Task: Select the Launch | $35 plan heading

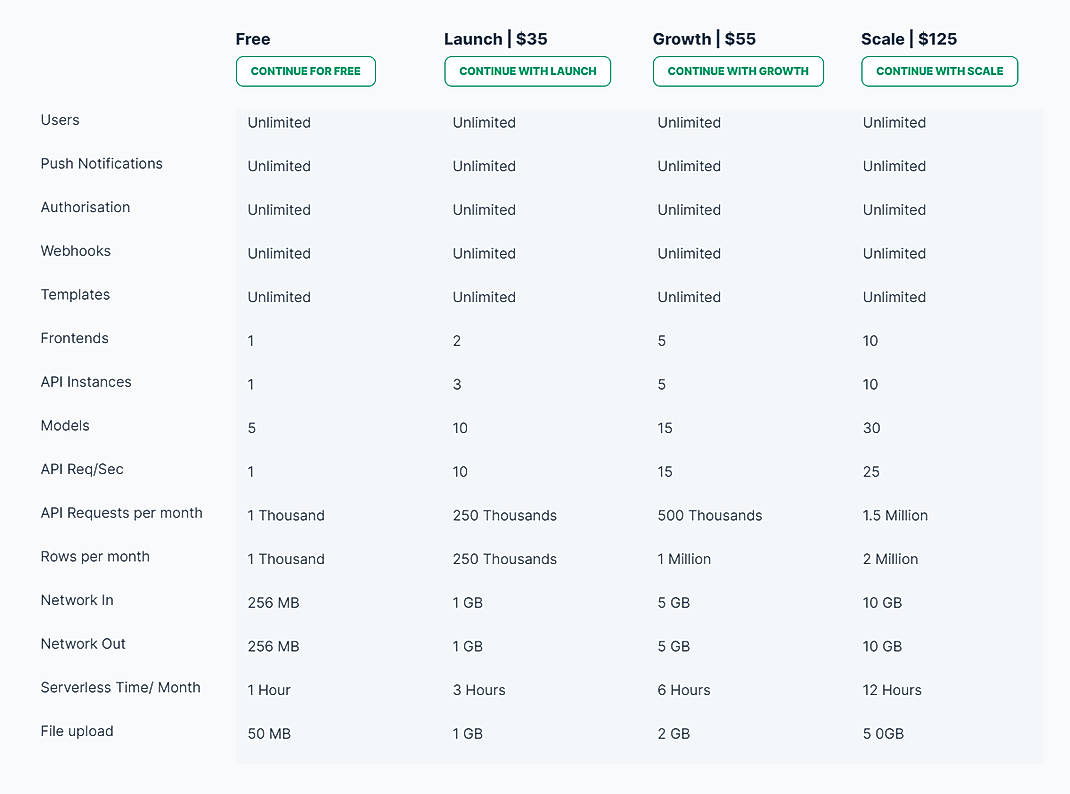Action: 495,39
